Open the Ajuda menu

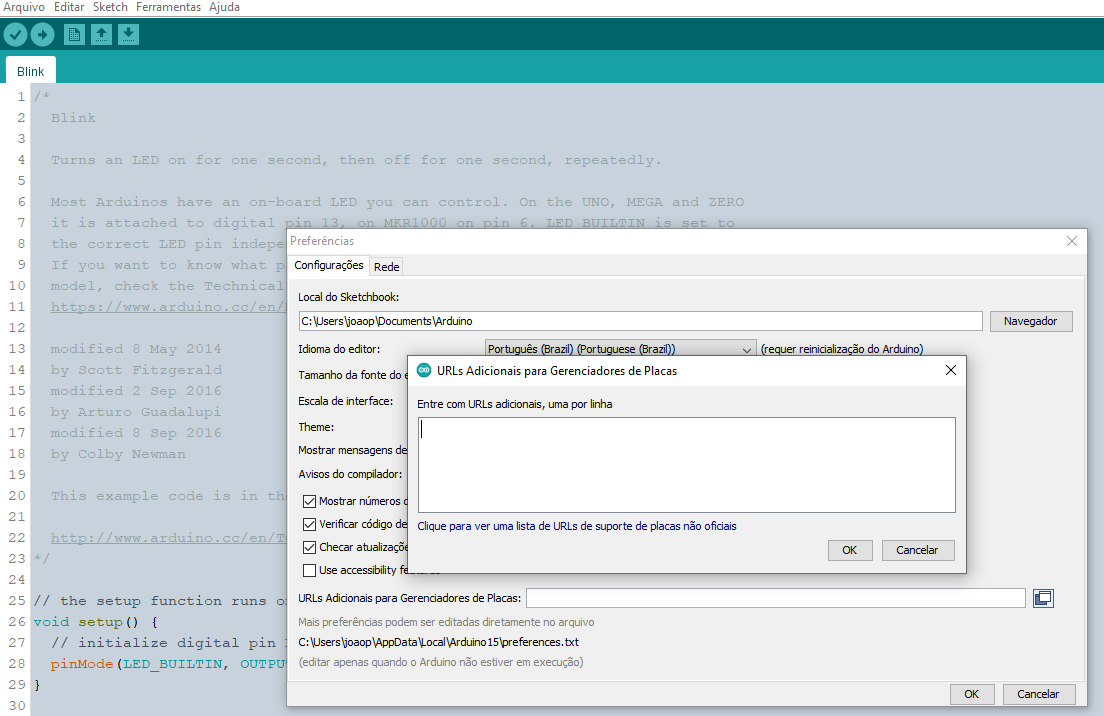[225, 7]
